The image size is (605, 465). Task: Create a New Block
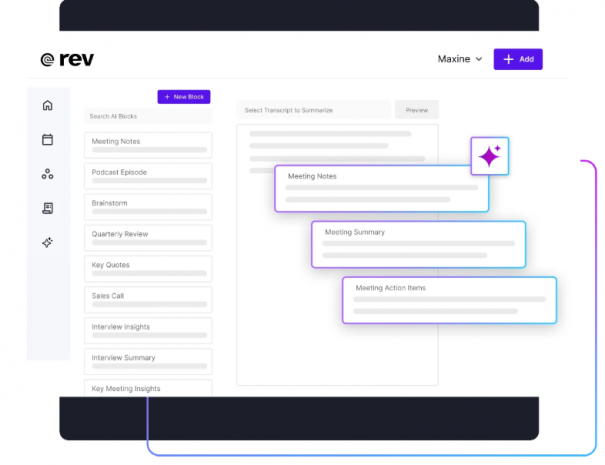tap(184, 97)
